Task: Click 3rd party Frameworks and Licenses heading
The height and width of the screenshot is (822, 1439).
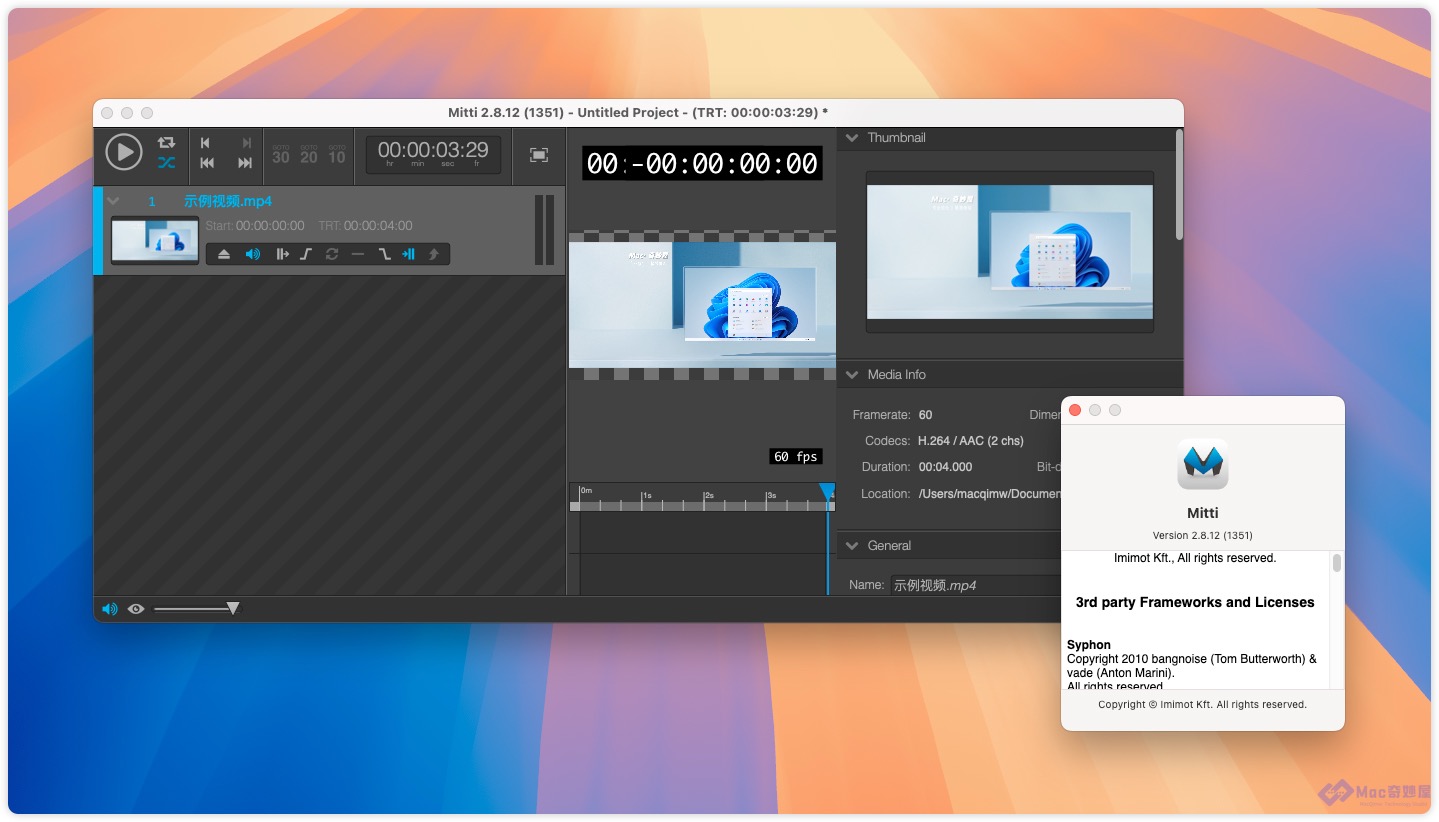Action: (x=1195, y=602)
